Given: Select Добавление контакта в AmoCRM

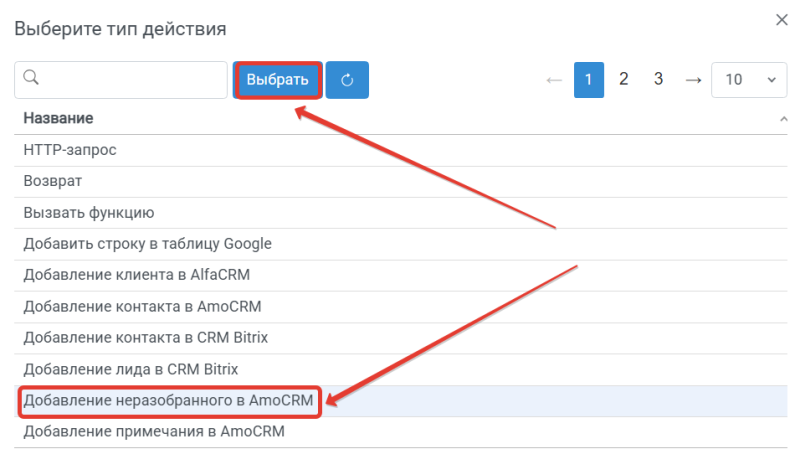Looking at the screenshot, I should pos(401,307).
